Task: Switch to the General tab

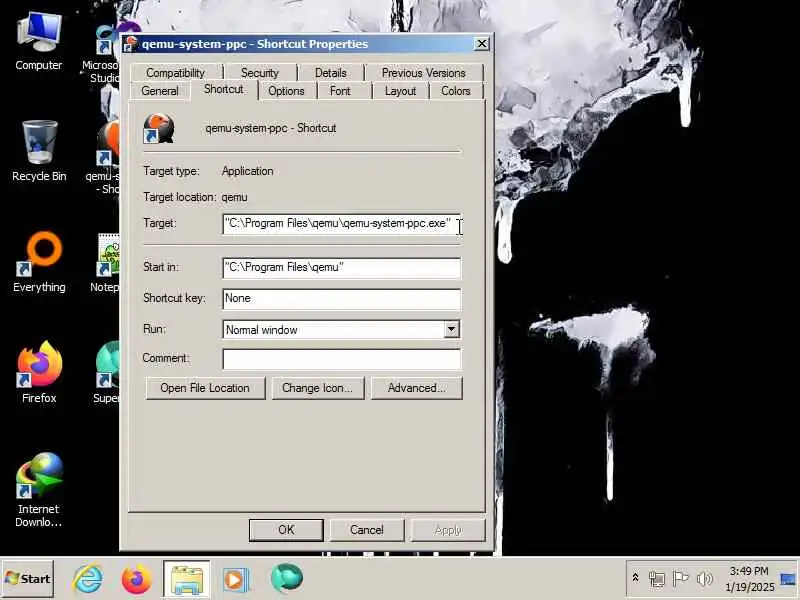Action: 160,91
